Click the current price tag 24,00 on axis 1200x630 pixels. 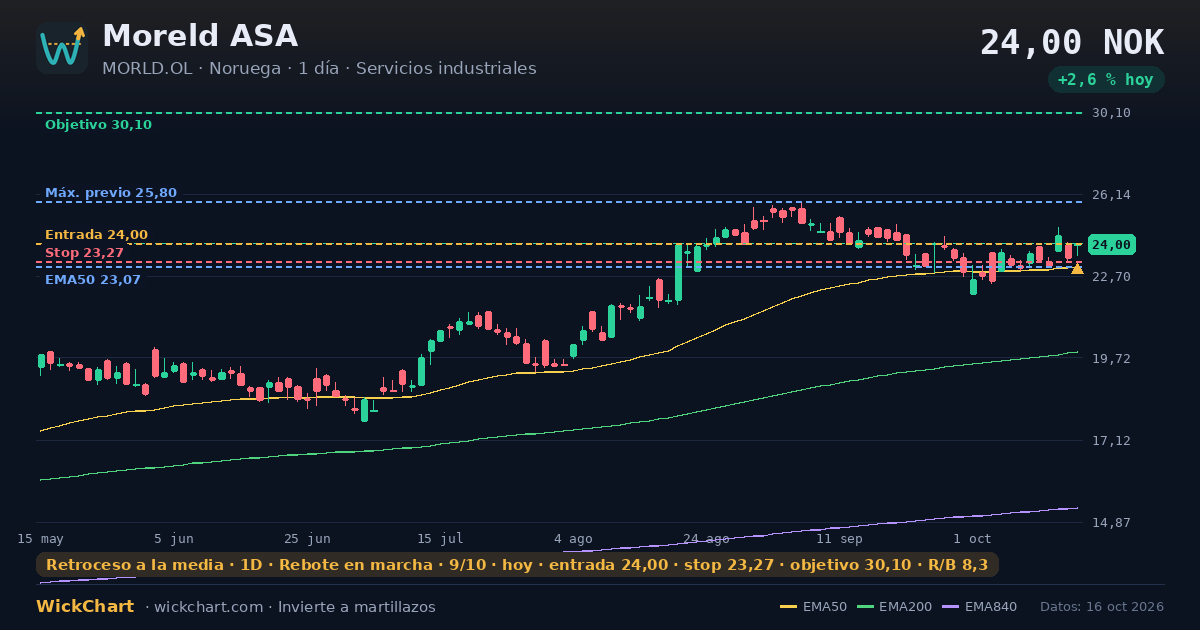pyautogui.click(x=1111, y=245)
